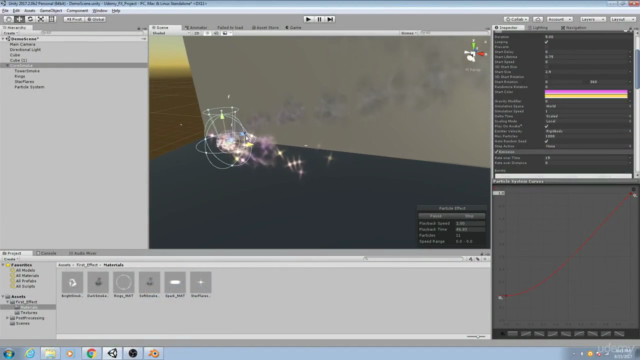Select Main Camera in Hierarchy
This screenshot has height=360, width=640.
pyautogui.click(x=22, y=44)
